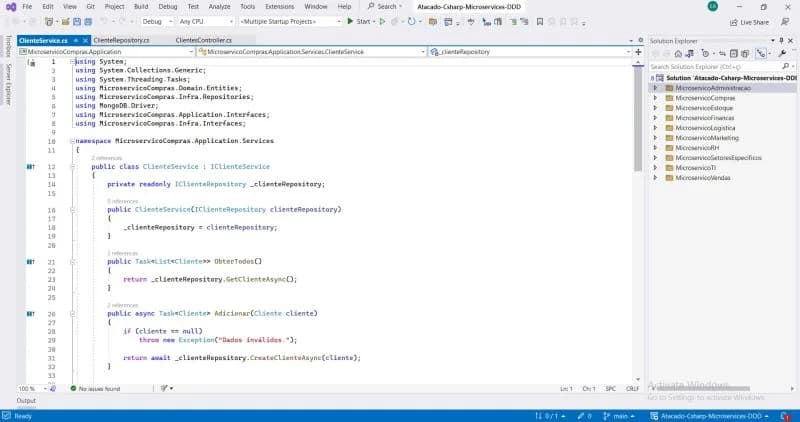800x422 pixels.
Task: Click the code cleanup broom icon
Action: pos(165,388)
